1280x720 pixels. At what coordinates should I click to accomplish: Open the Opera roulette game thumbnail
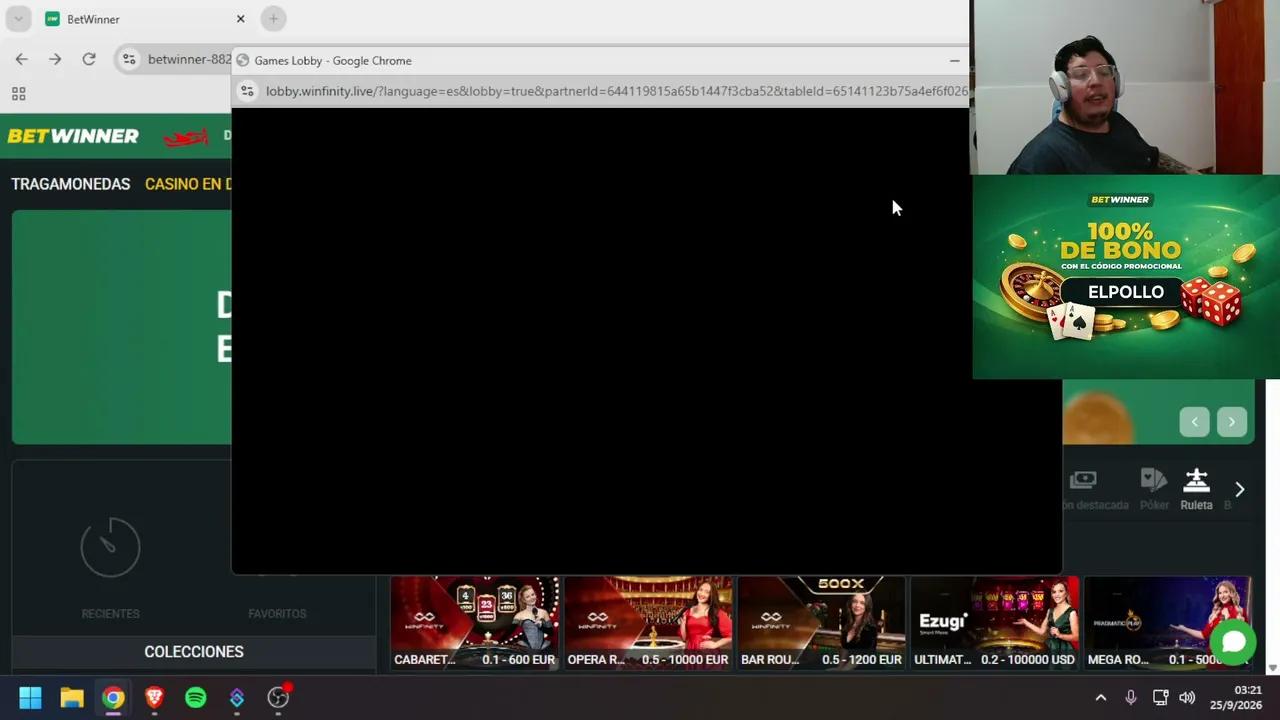click(648, 622)
